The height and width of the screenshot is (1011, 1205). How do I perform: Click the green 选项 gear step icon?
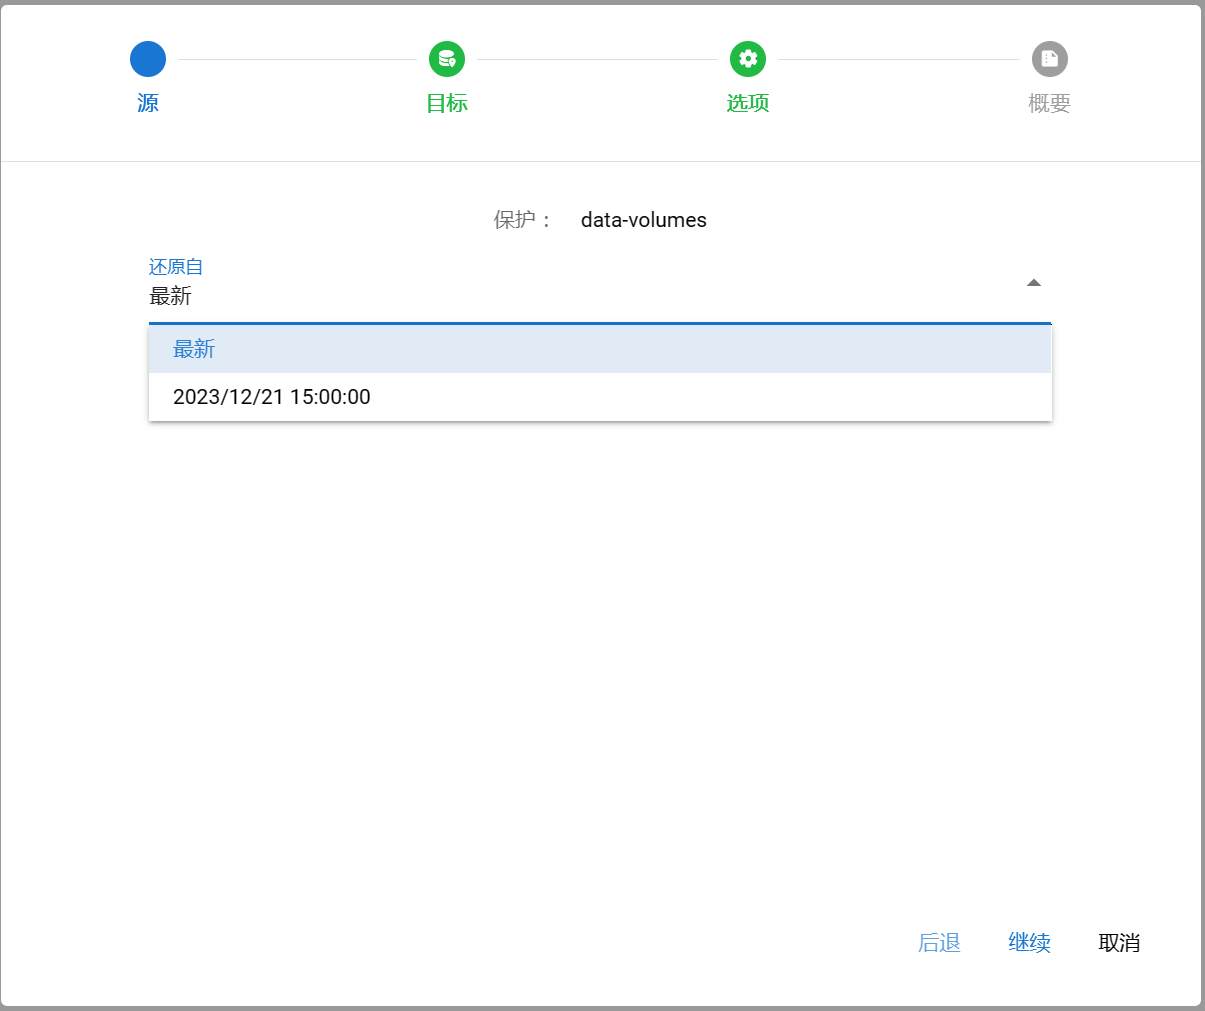point(748,59)
